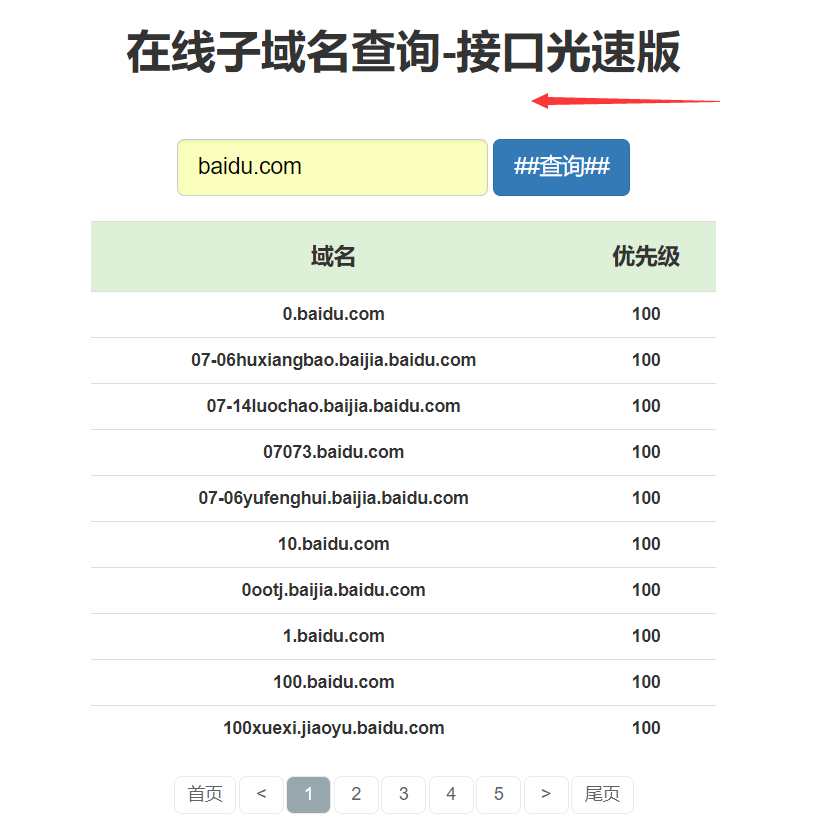Click priority value of 100xuexi.jiaoyu.baidu.com row
This screenshot has height=828, width=840.
tap(646, 728)
